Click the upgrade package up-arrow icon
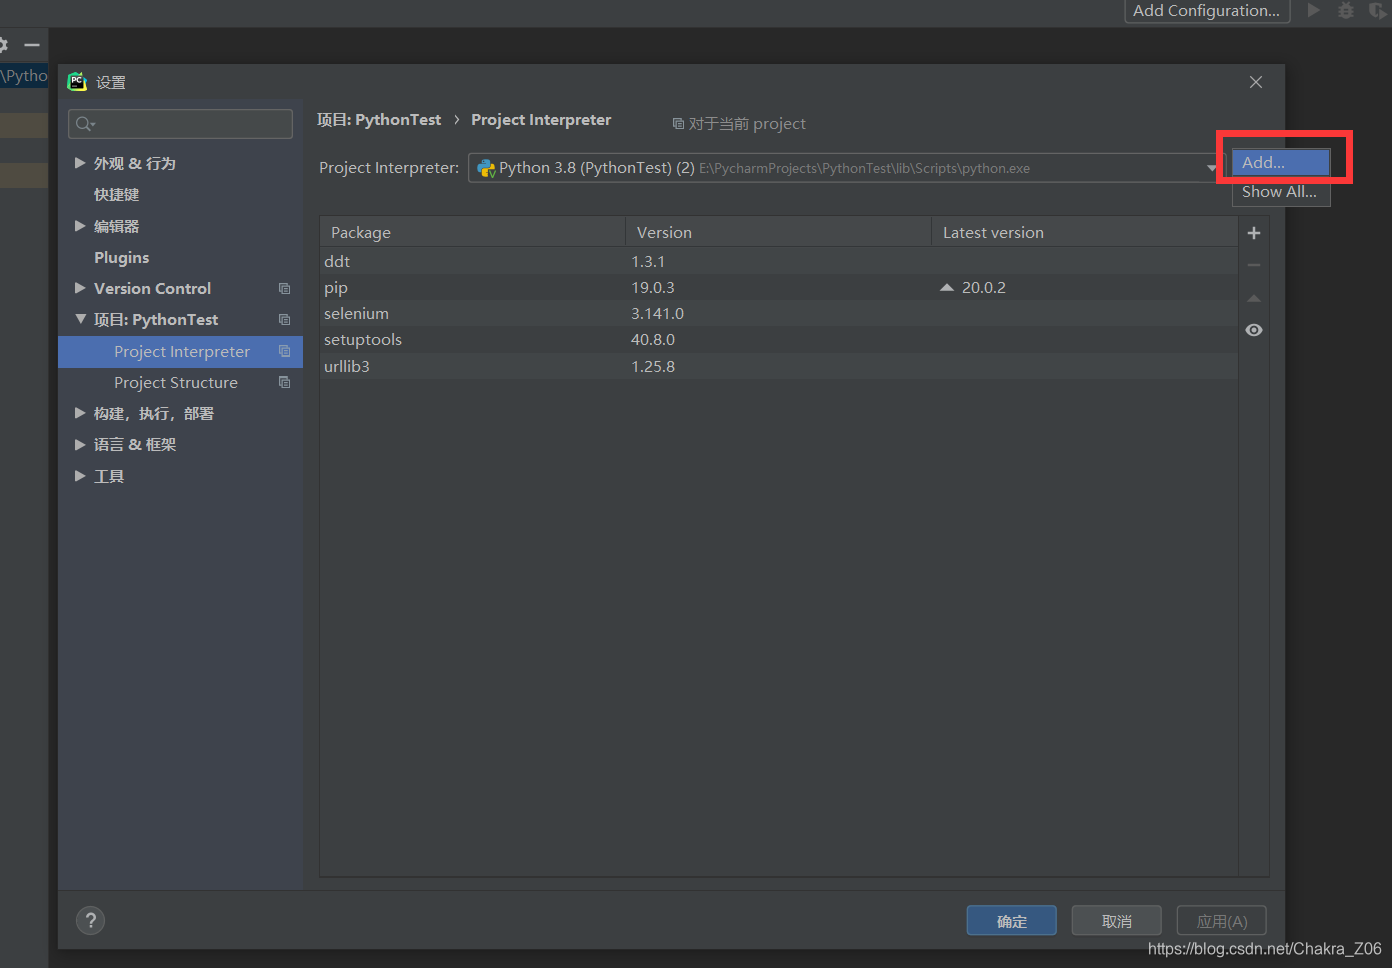 click(x=1254, y=298)
